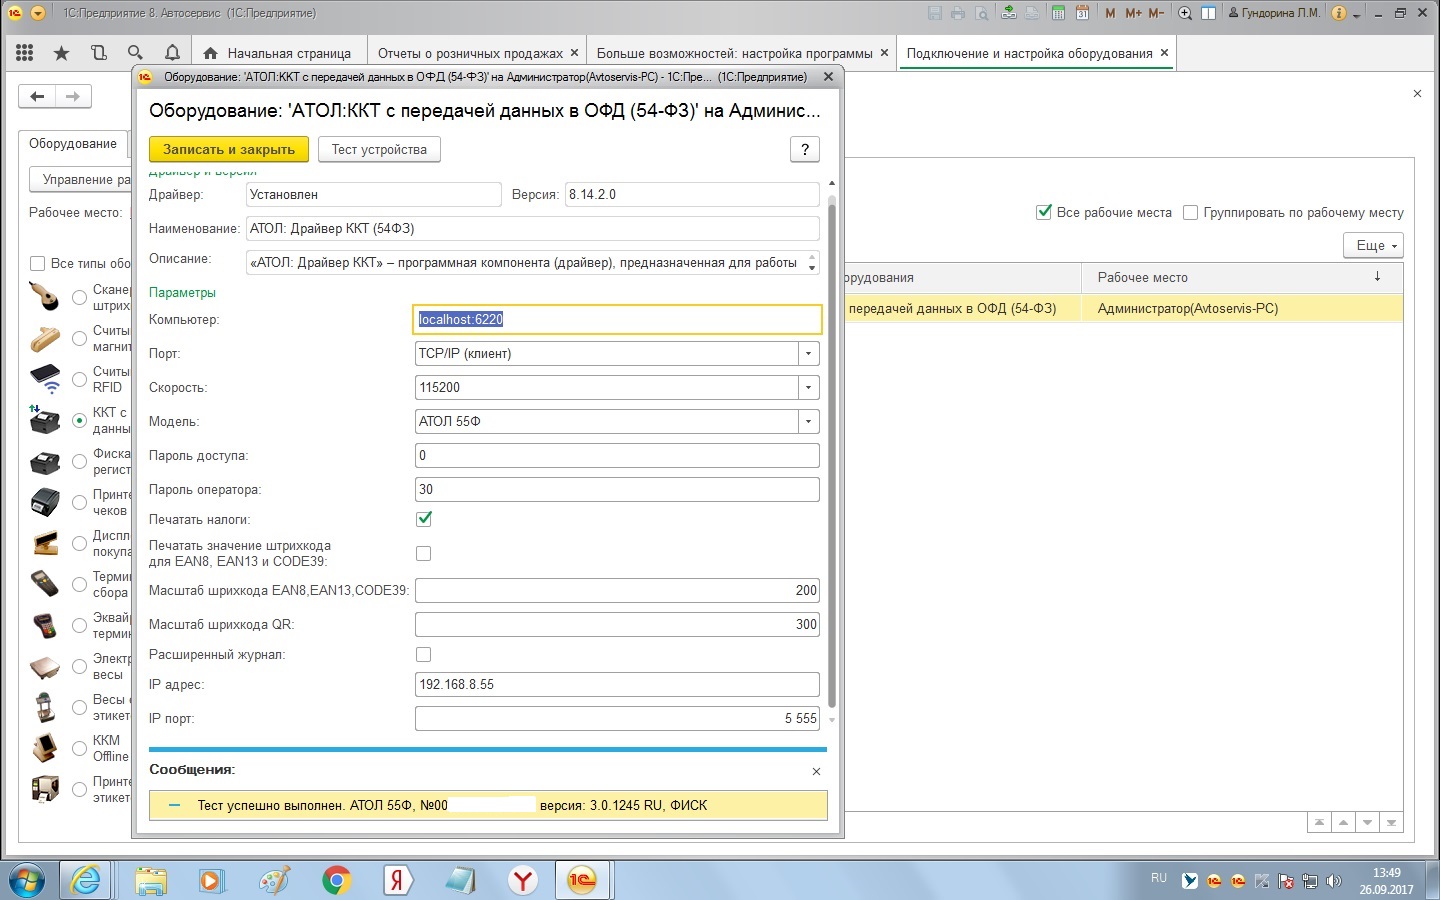The width and height of the screenshot is (1440, 900).
Task: Click Тест устройства button
Action: point(379,149)
